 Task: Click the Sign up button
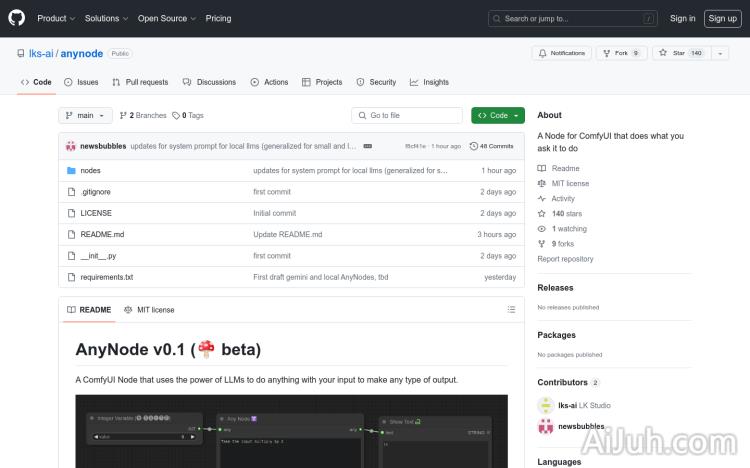pyautogui.click(x=723, y=19)
